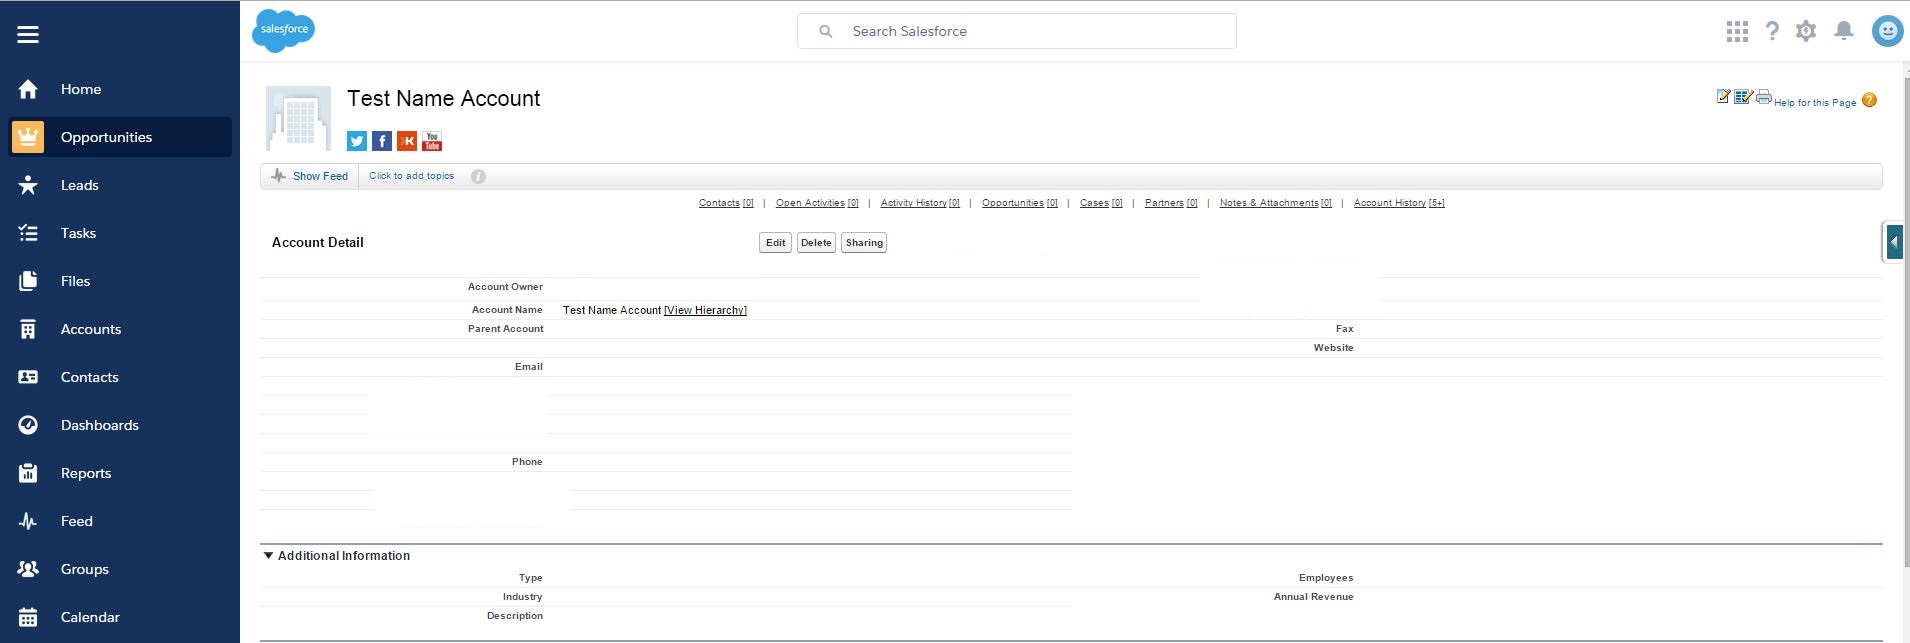This screenshot has width=1910, height=643.
Task: Open the App Launcher grid icon
Action: tap(1737, 32)
